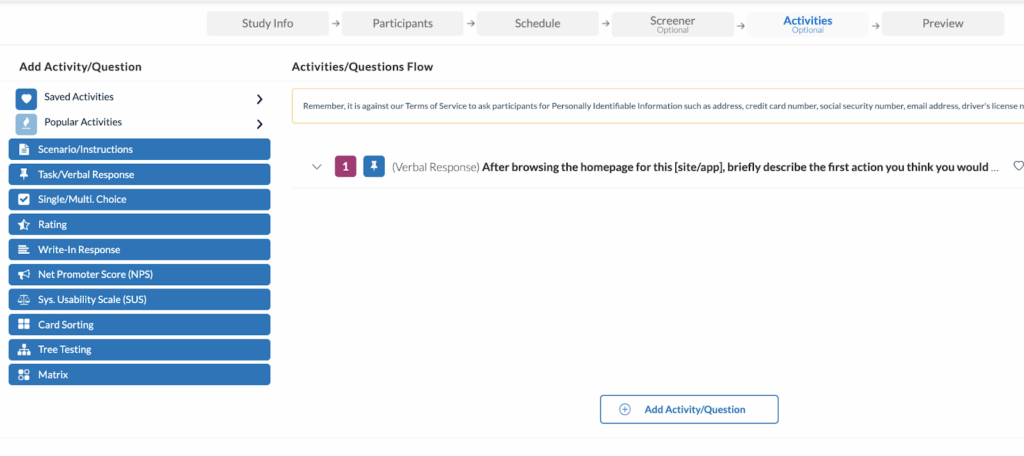Click the blue pin icon on question 1
The image size is (1024, 456).
(373, 166)
